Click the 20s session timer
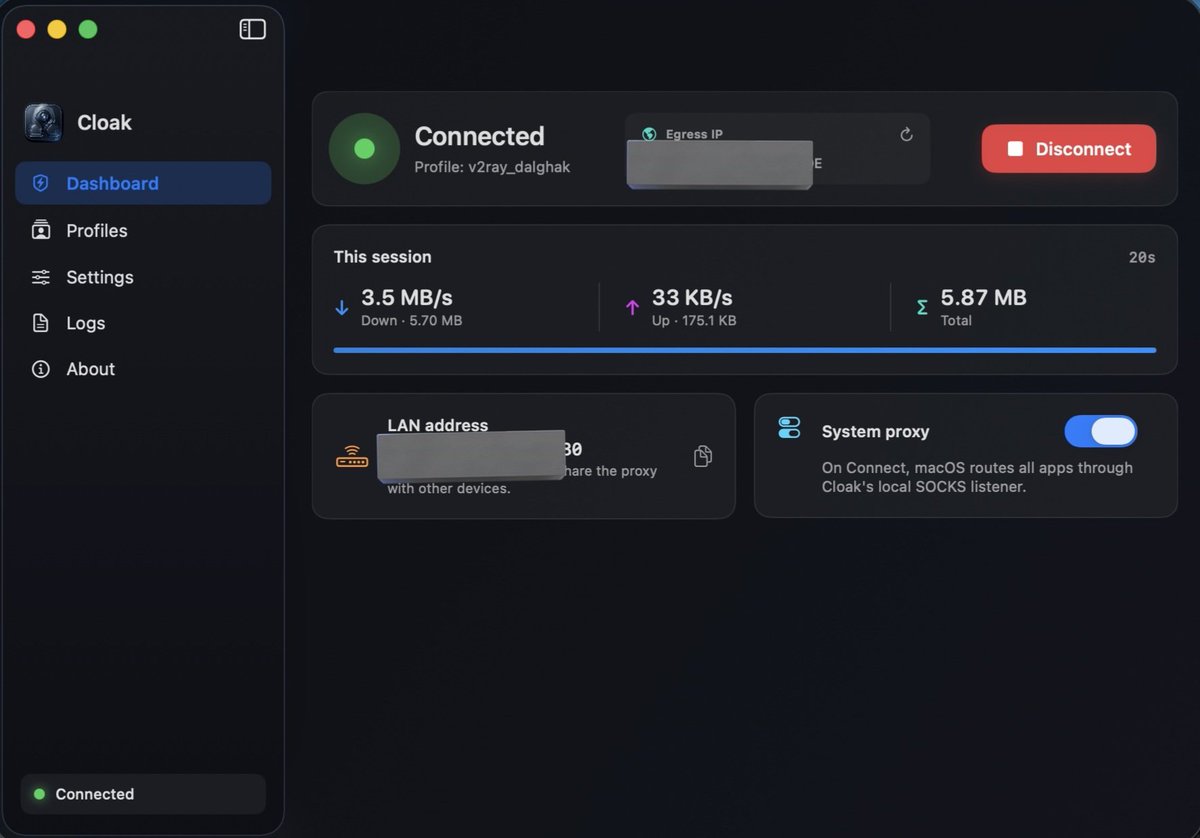 coord(1142,257)
